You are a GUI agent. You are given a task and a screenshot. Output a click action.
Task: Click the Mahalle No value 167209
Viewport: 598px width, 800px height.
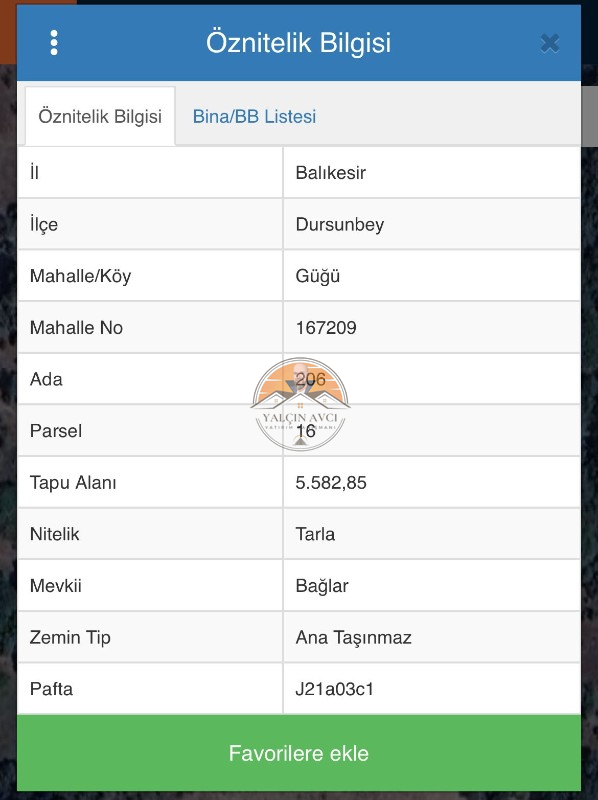point(326,328)
